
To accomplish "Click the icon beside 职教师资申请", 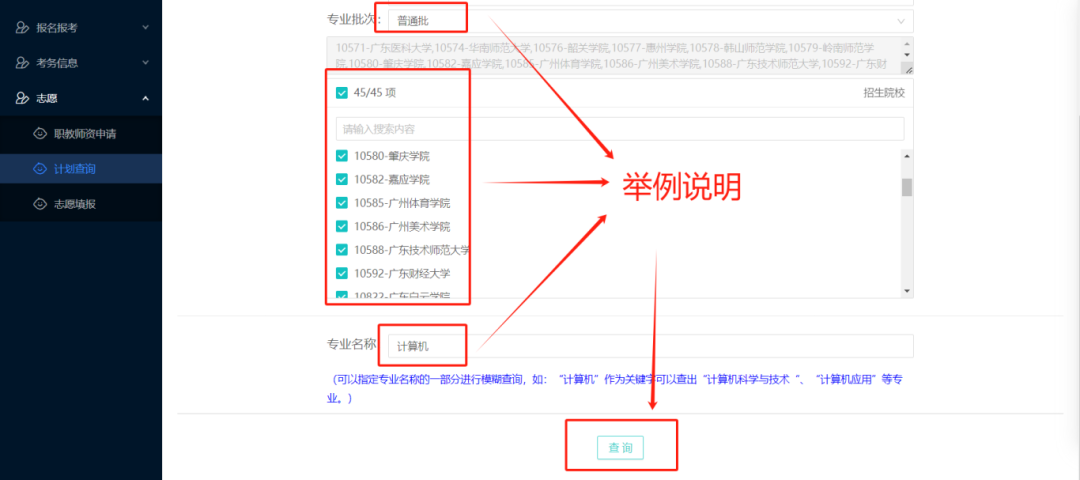I will tap(40, 134).
